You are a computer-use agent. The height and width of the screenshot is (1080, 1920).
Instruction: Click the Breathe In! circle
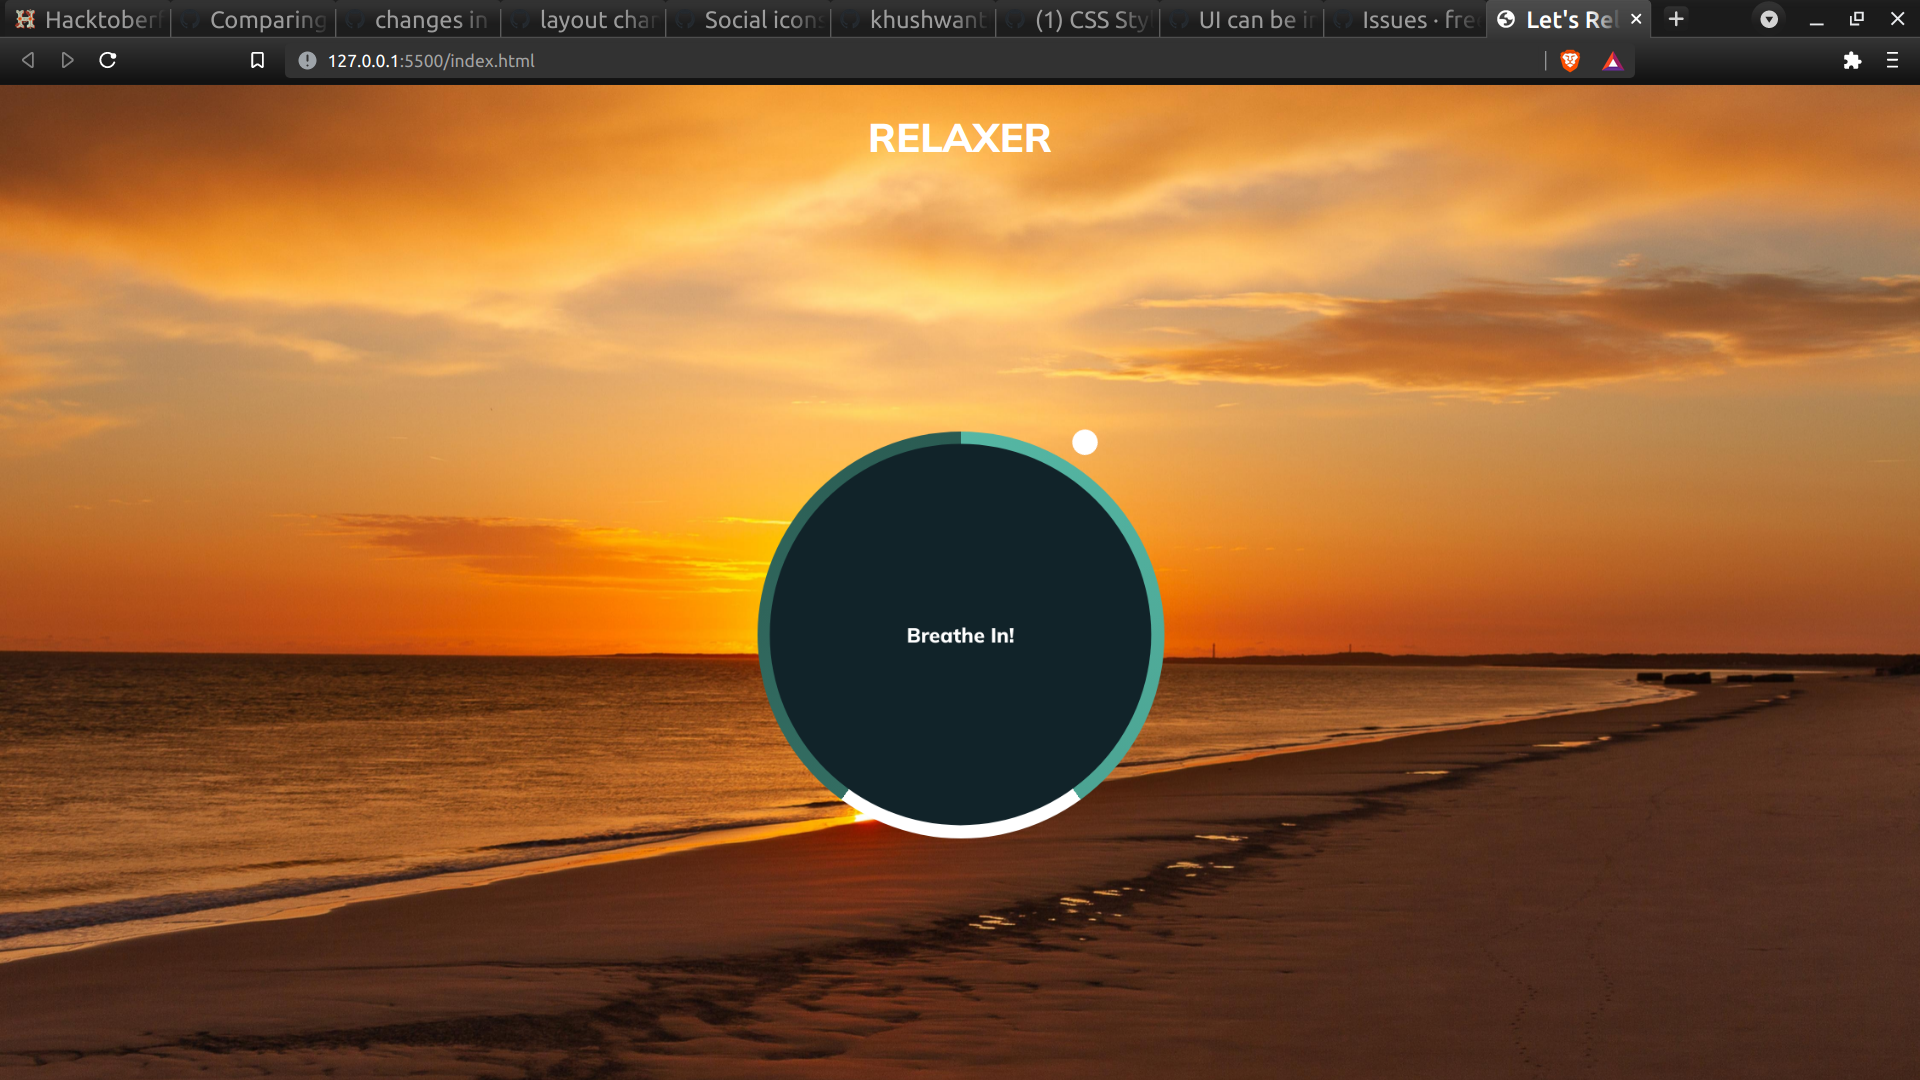click(x=960, y=636)
